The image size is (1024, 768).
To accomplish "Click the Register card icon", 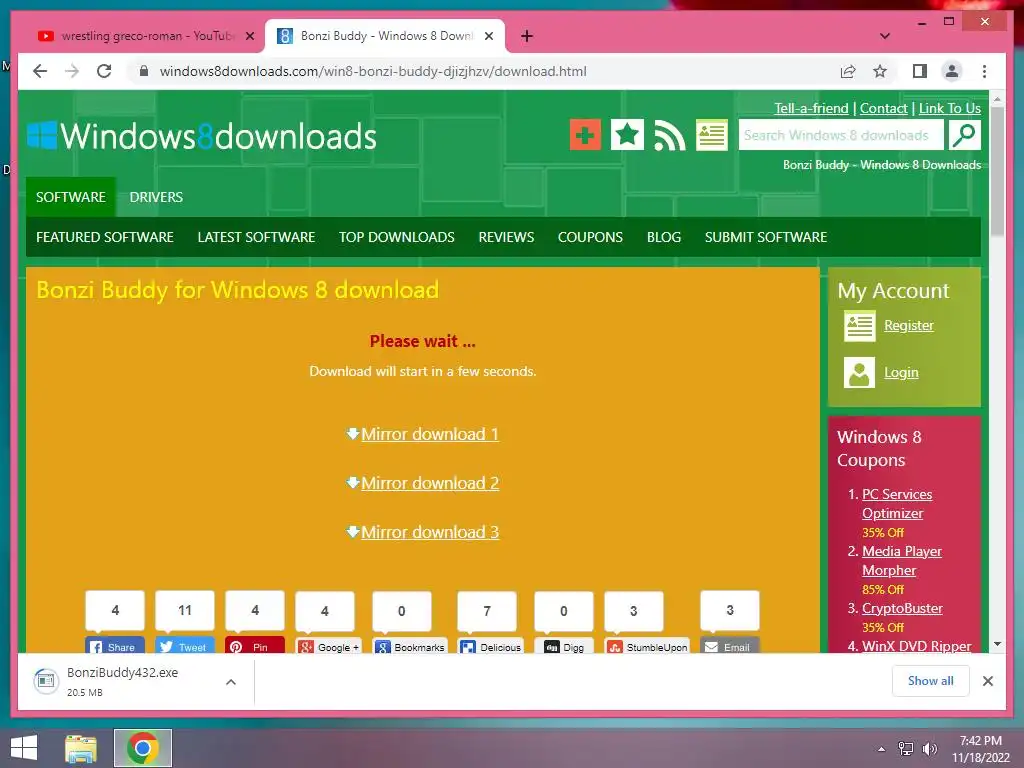I will click(x=859, y=325).
